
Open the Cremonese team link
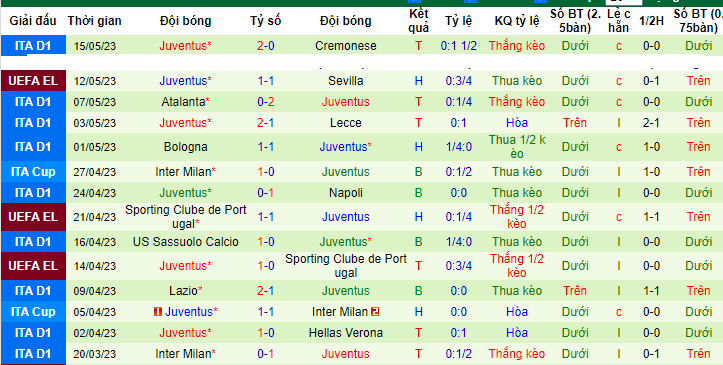point(346,46)
